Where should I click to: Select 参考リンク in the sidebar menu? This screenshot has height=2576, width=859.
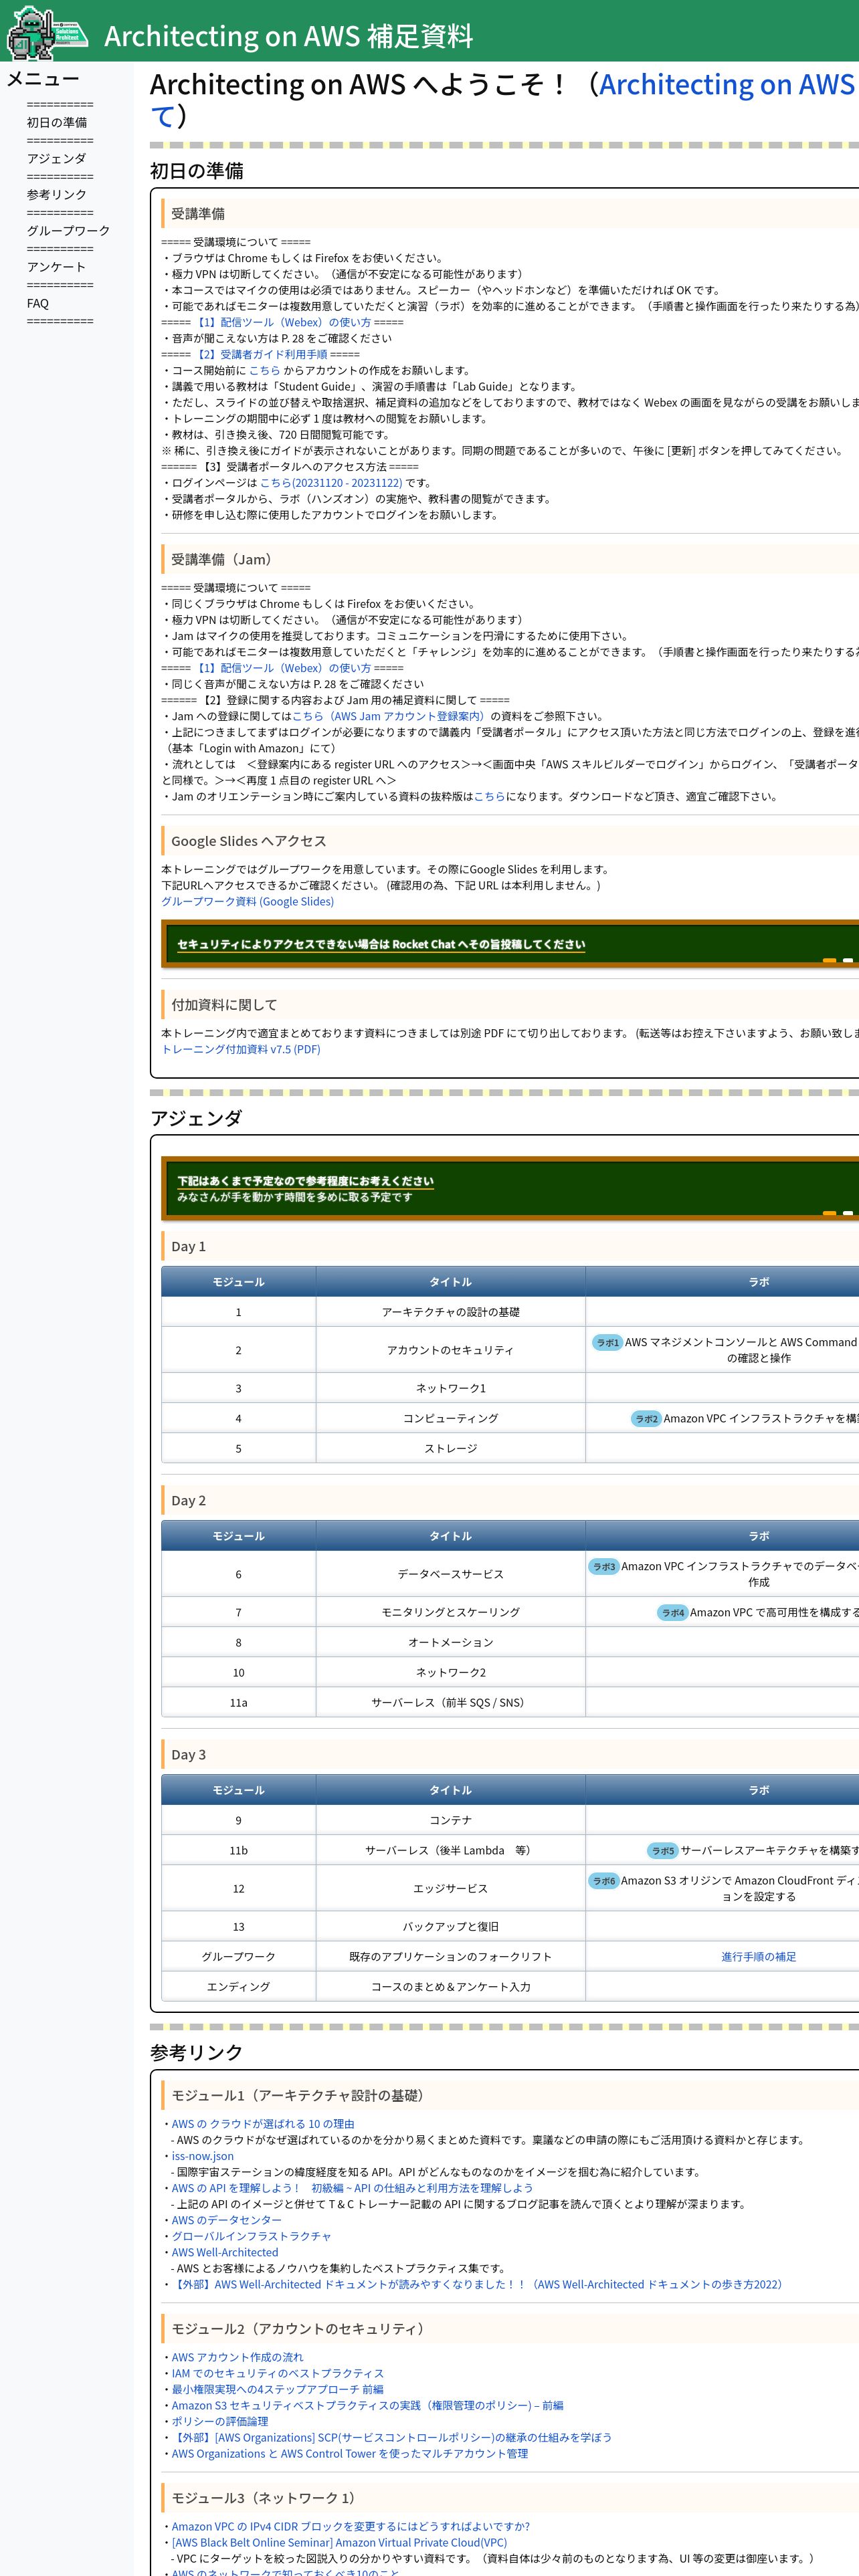click(57, 194)
